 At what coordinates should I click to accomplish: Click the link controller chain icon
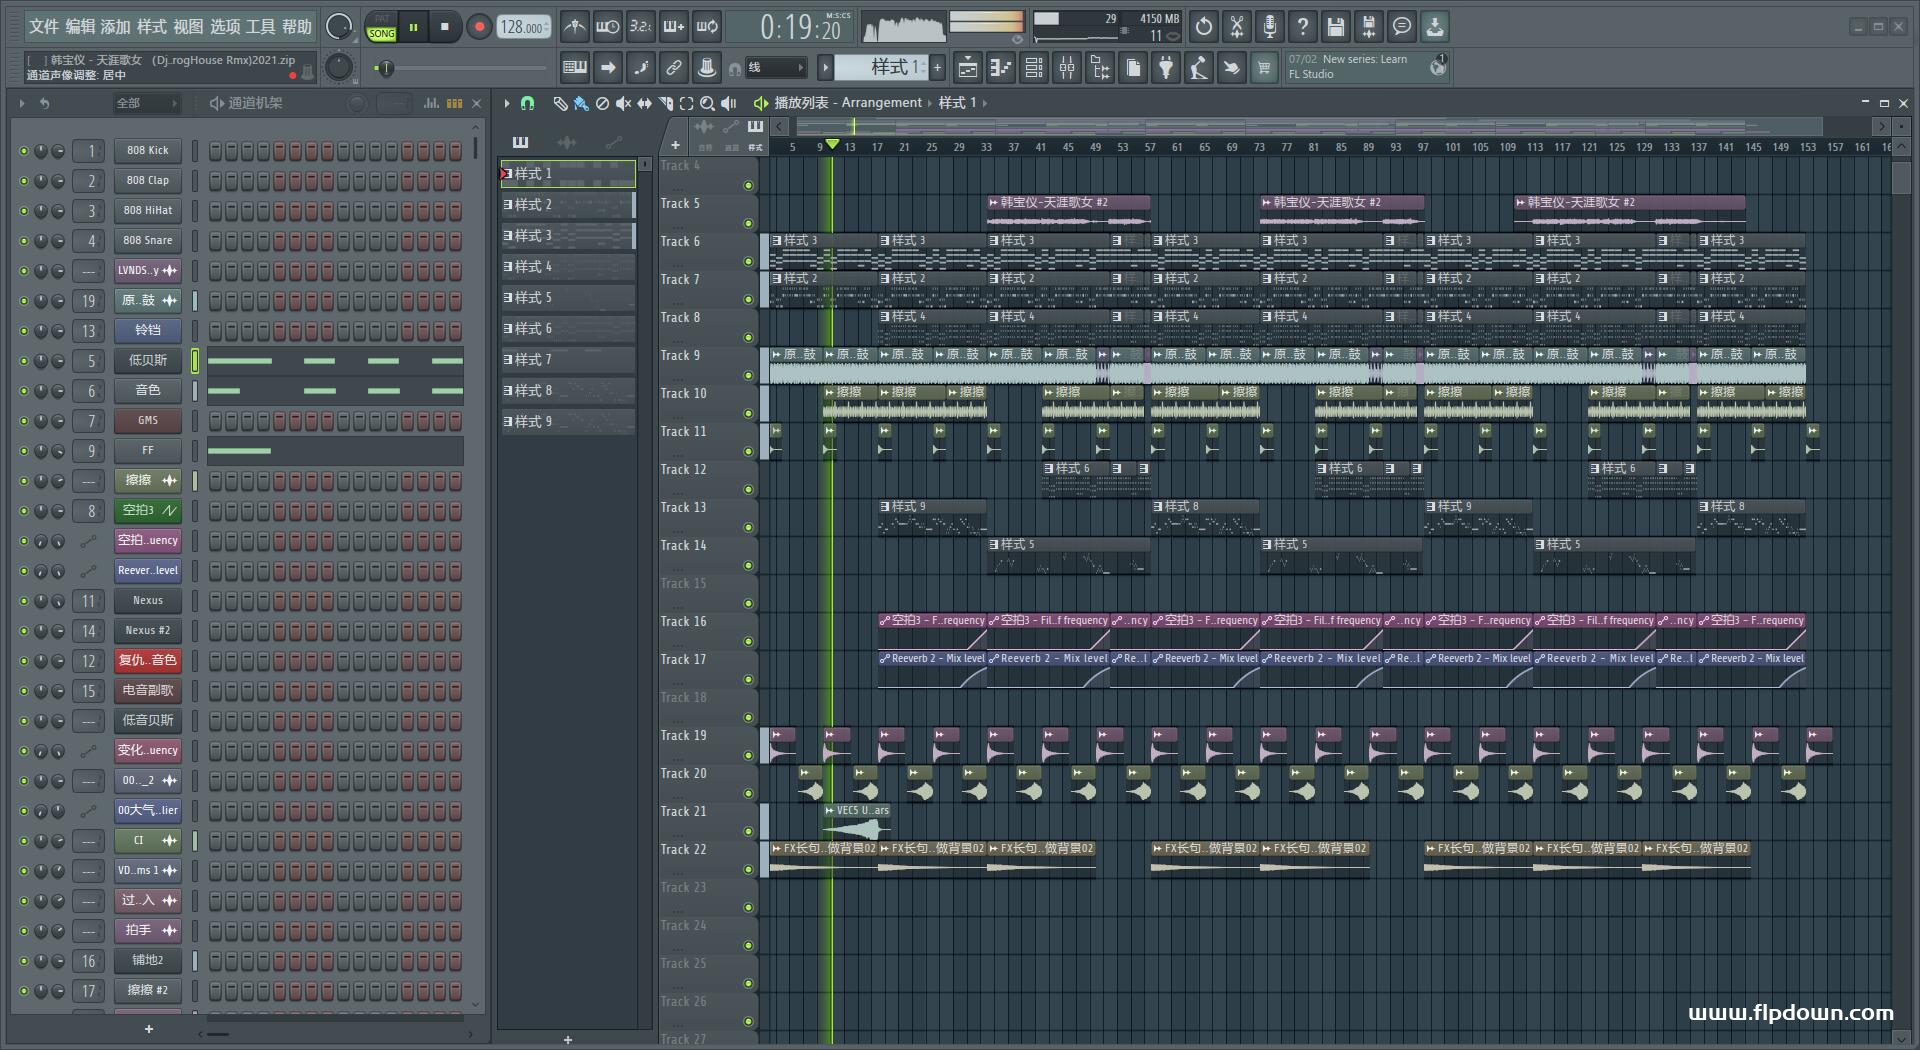[x=674, y=68]
